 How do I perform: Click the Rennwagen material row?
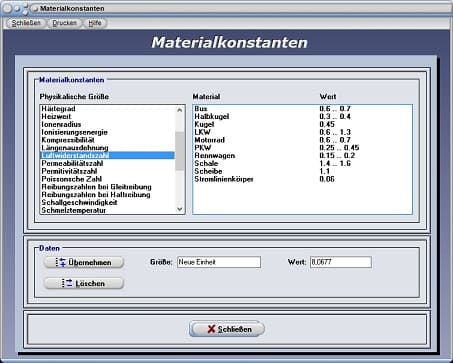click(302, 156)
